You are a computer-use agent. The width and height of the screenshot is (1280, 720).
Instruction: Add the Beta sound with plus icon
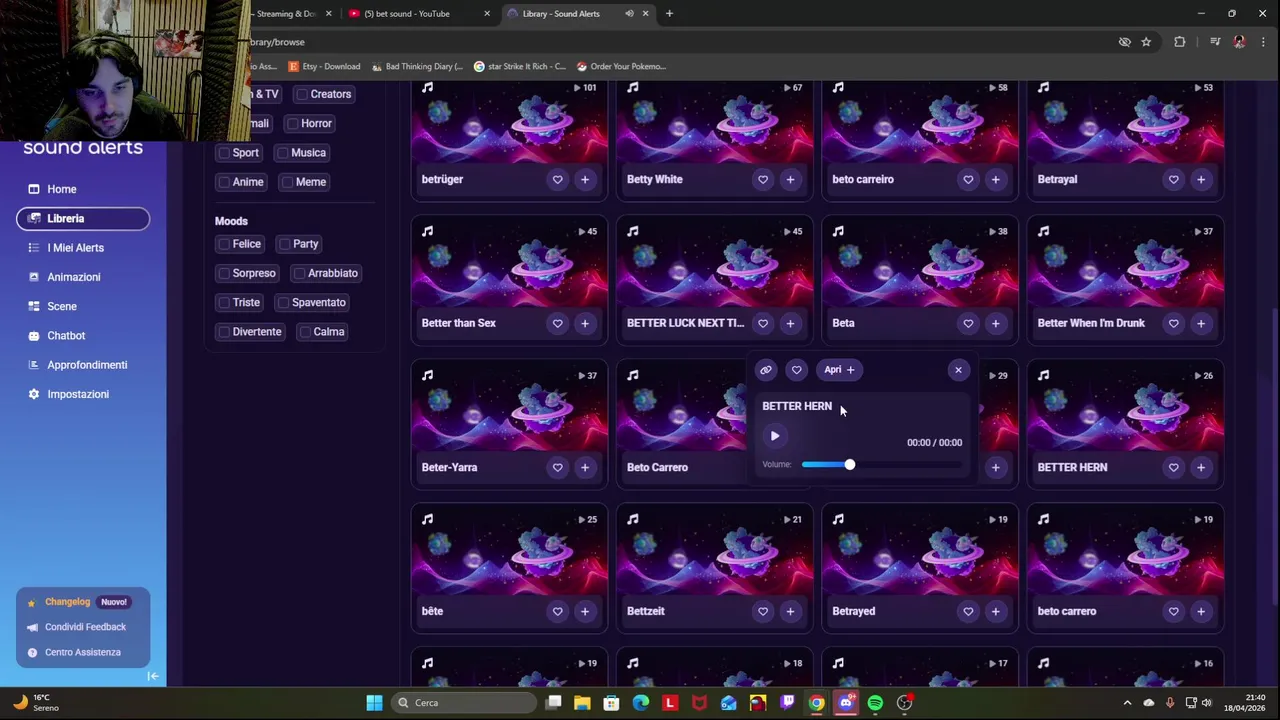click(995, 323)
